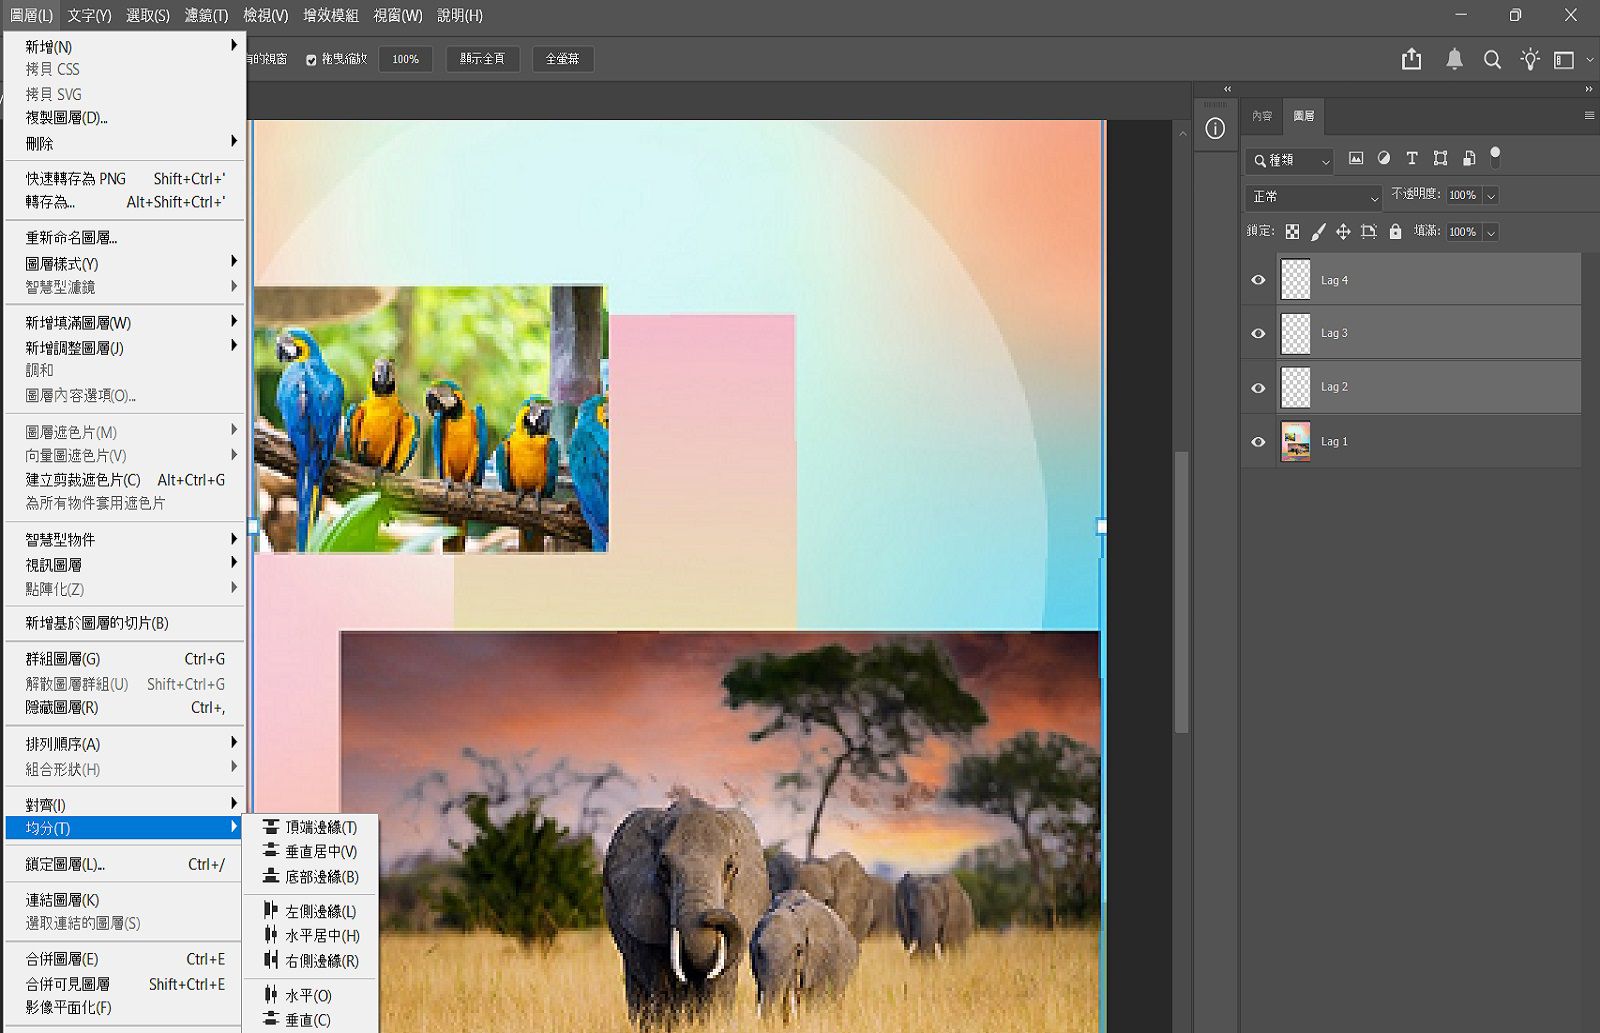Screen dimensions: 1600x1033
Task: Click the lock all padlock icon
Action: coord(1395,232)
